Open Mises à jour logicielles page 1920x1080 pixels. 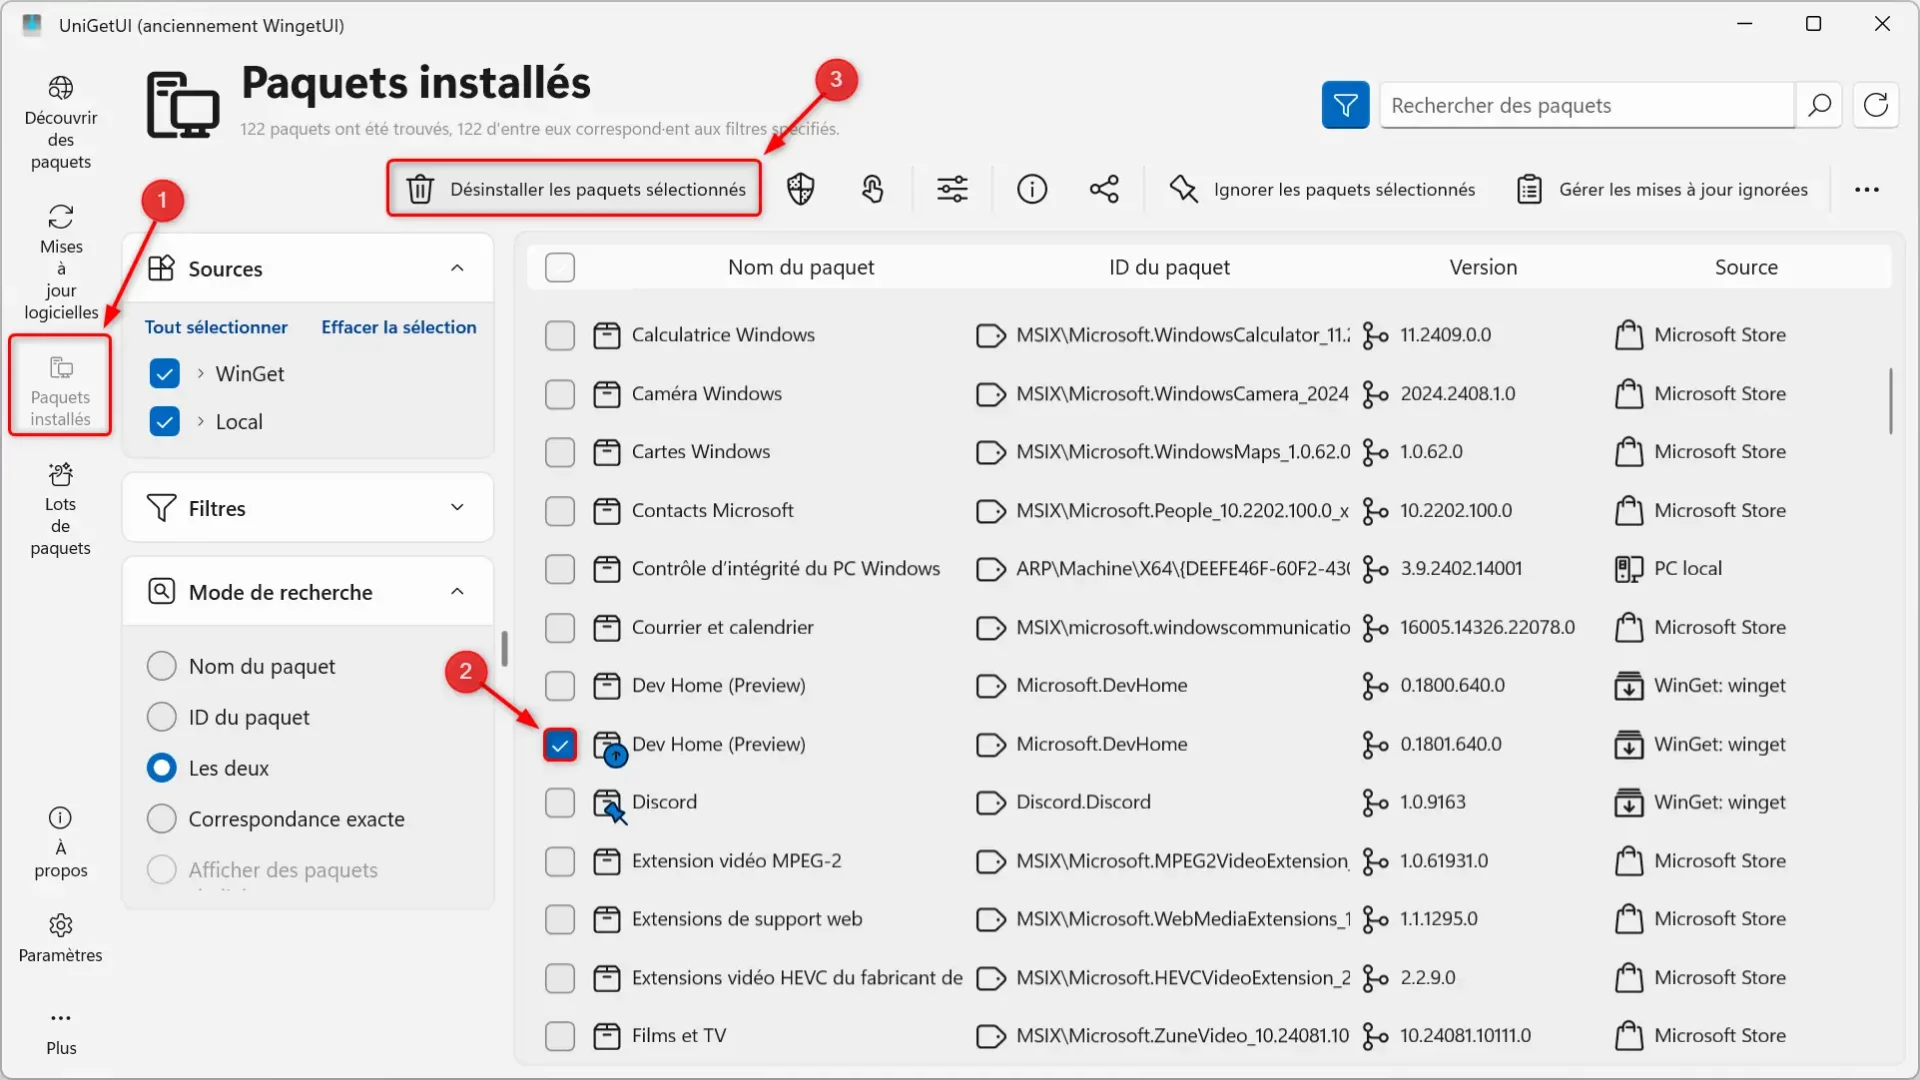click(x=60, y=263)
